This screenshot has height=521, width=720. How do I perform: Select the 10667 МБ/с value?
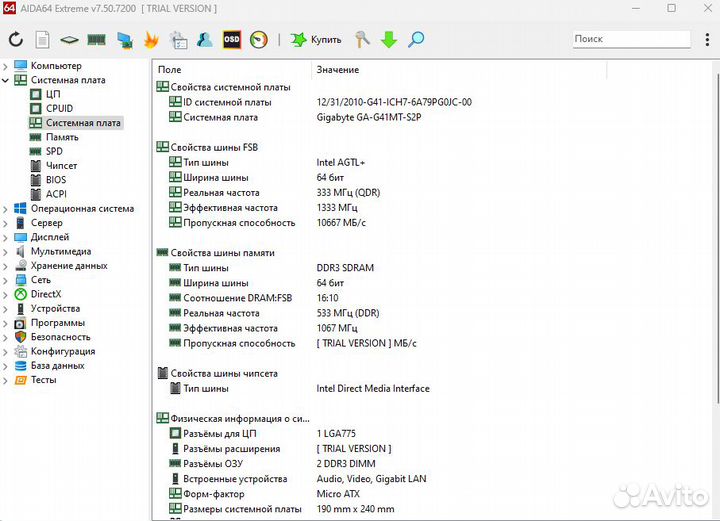click(341, 223)
